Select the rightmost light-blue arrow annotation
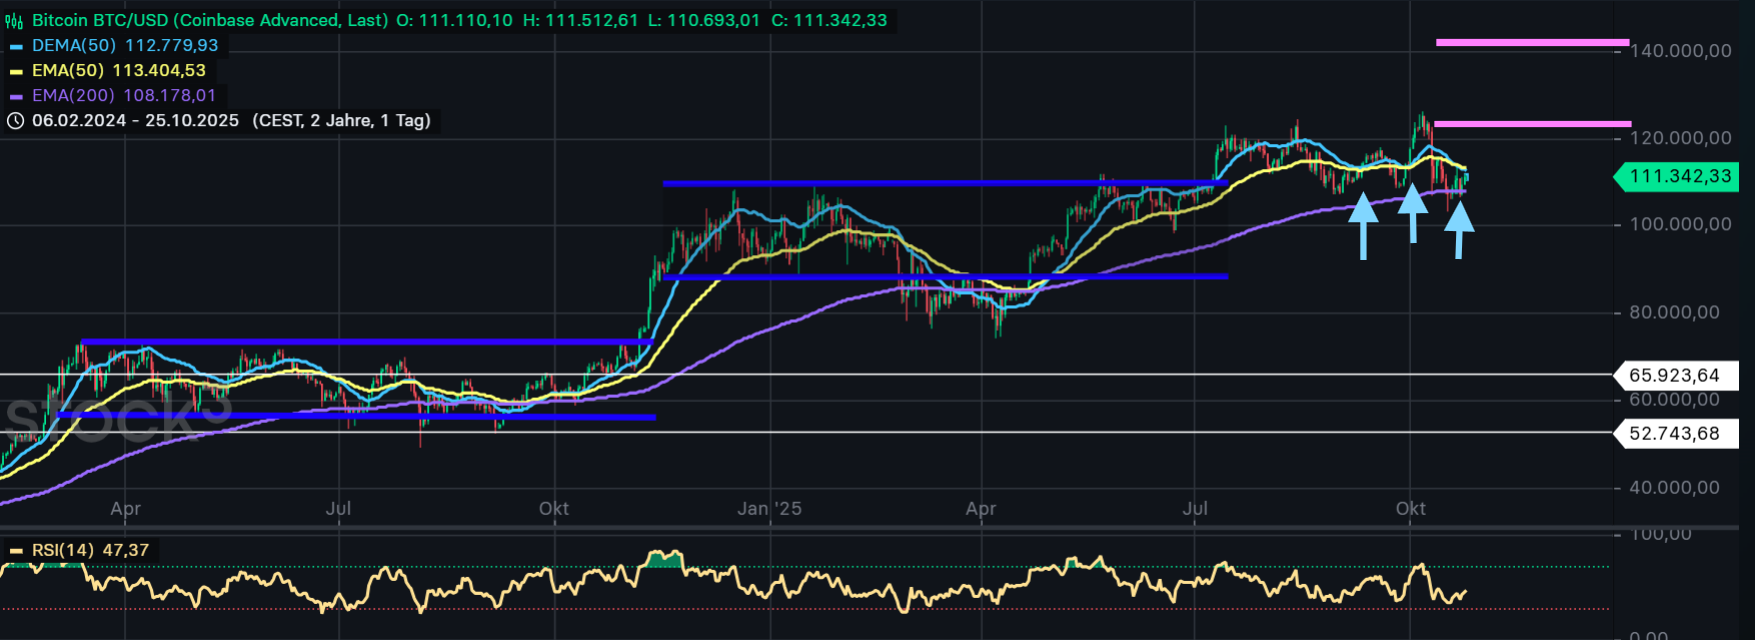Viewport: 1755px width, 640px height. click(x=1459, y=229)
